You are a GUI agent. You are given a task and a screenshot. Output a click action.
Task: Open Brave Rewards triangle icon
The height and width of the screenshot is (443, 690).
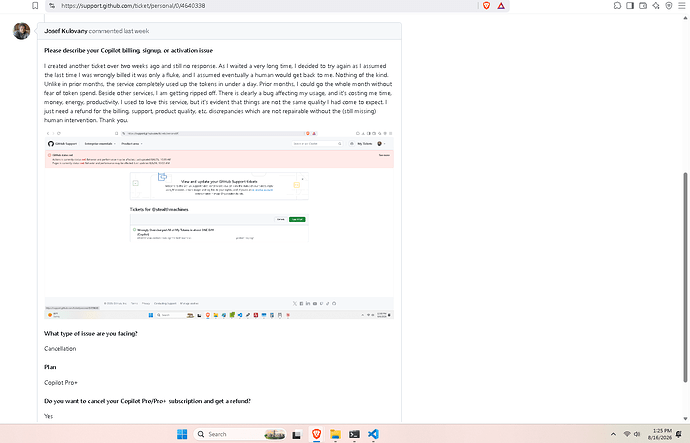(x=501, y=6)
